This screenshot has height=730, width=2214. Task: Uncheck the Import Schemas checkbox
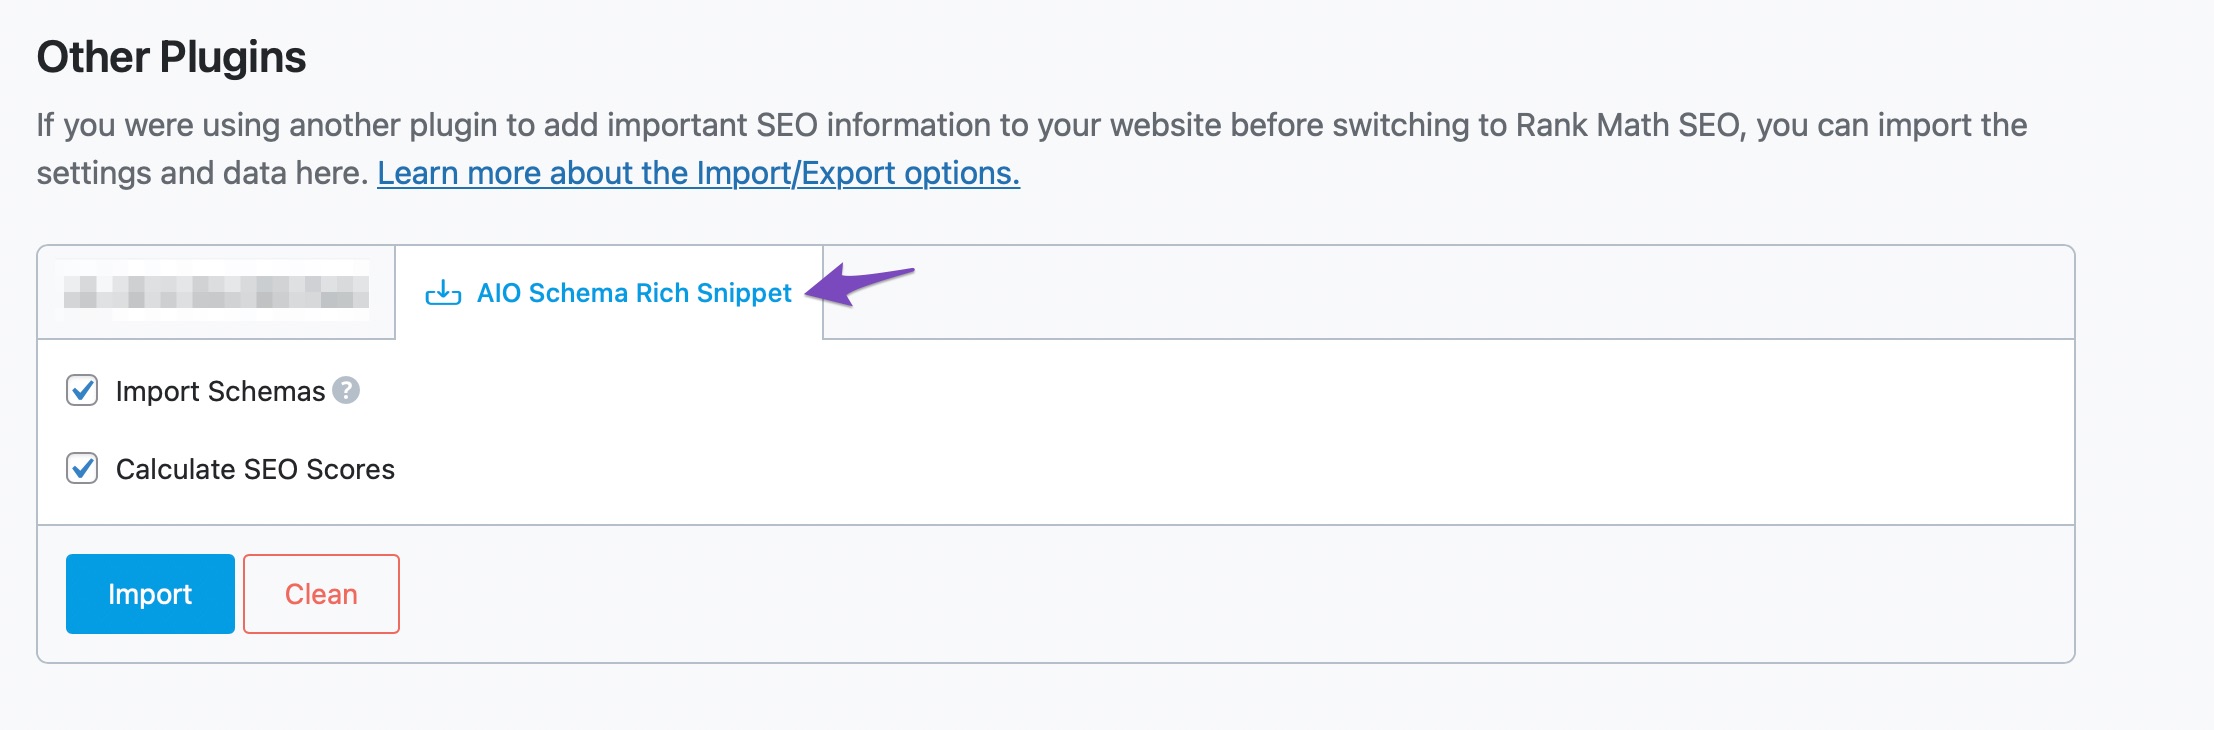82,390
